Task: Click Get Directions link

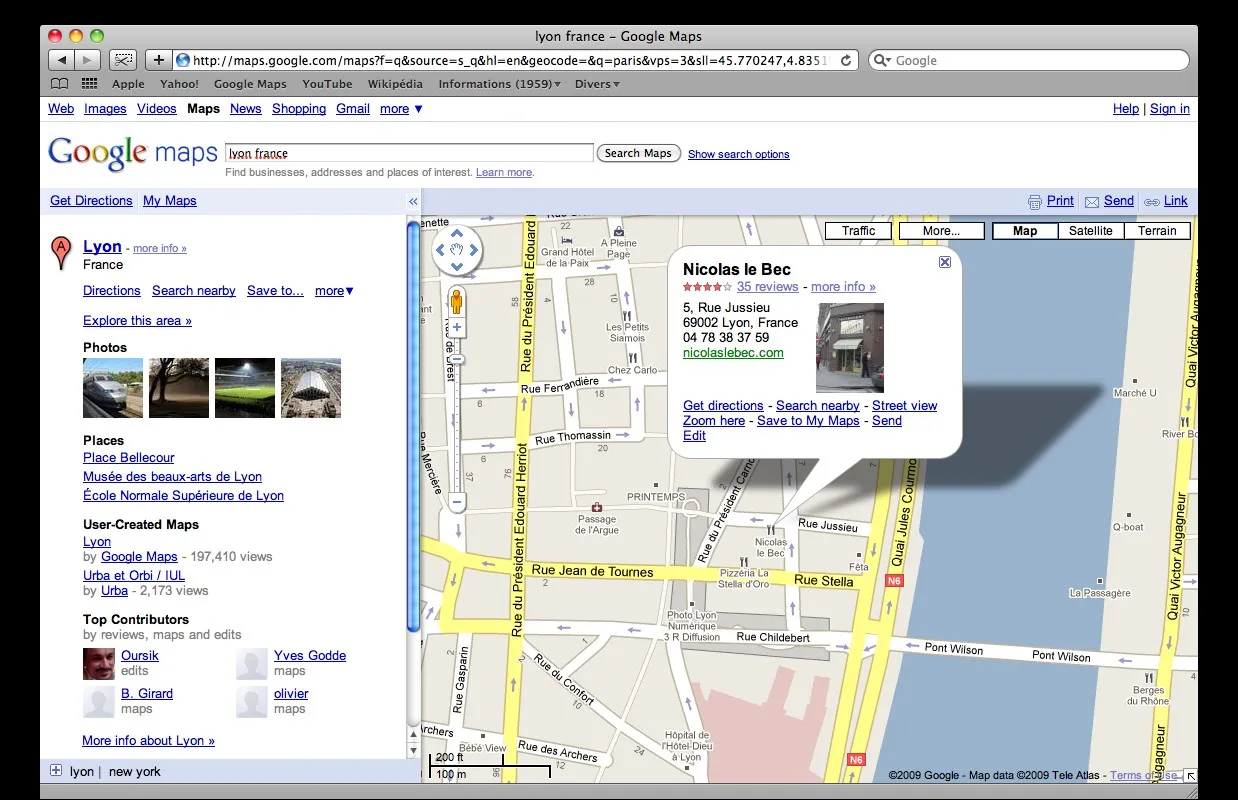Action: [x=91, y=201]
